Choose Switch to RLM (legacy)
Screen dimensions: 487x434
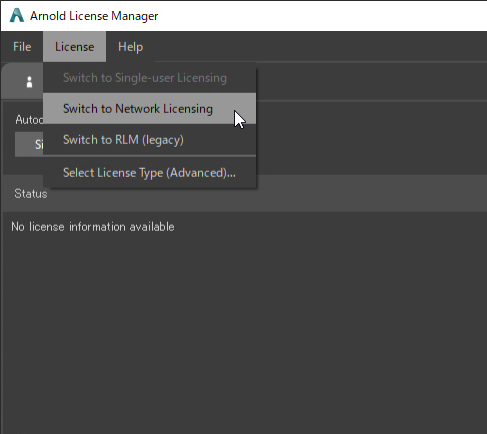tap(149, 140)
